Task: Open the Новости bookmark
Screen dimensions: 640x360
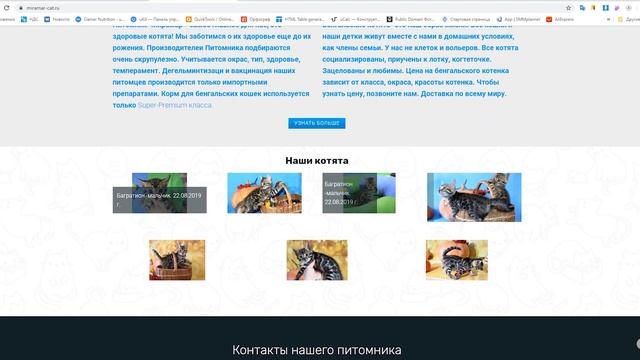Action: (57, 19)
